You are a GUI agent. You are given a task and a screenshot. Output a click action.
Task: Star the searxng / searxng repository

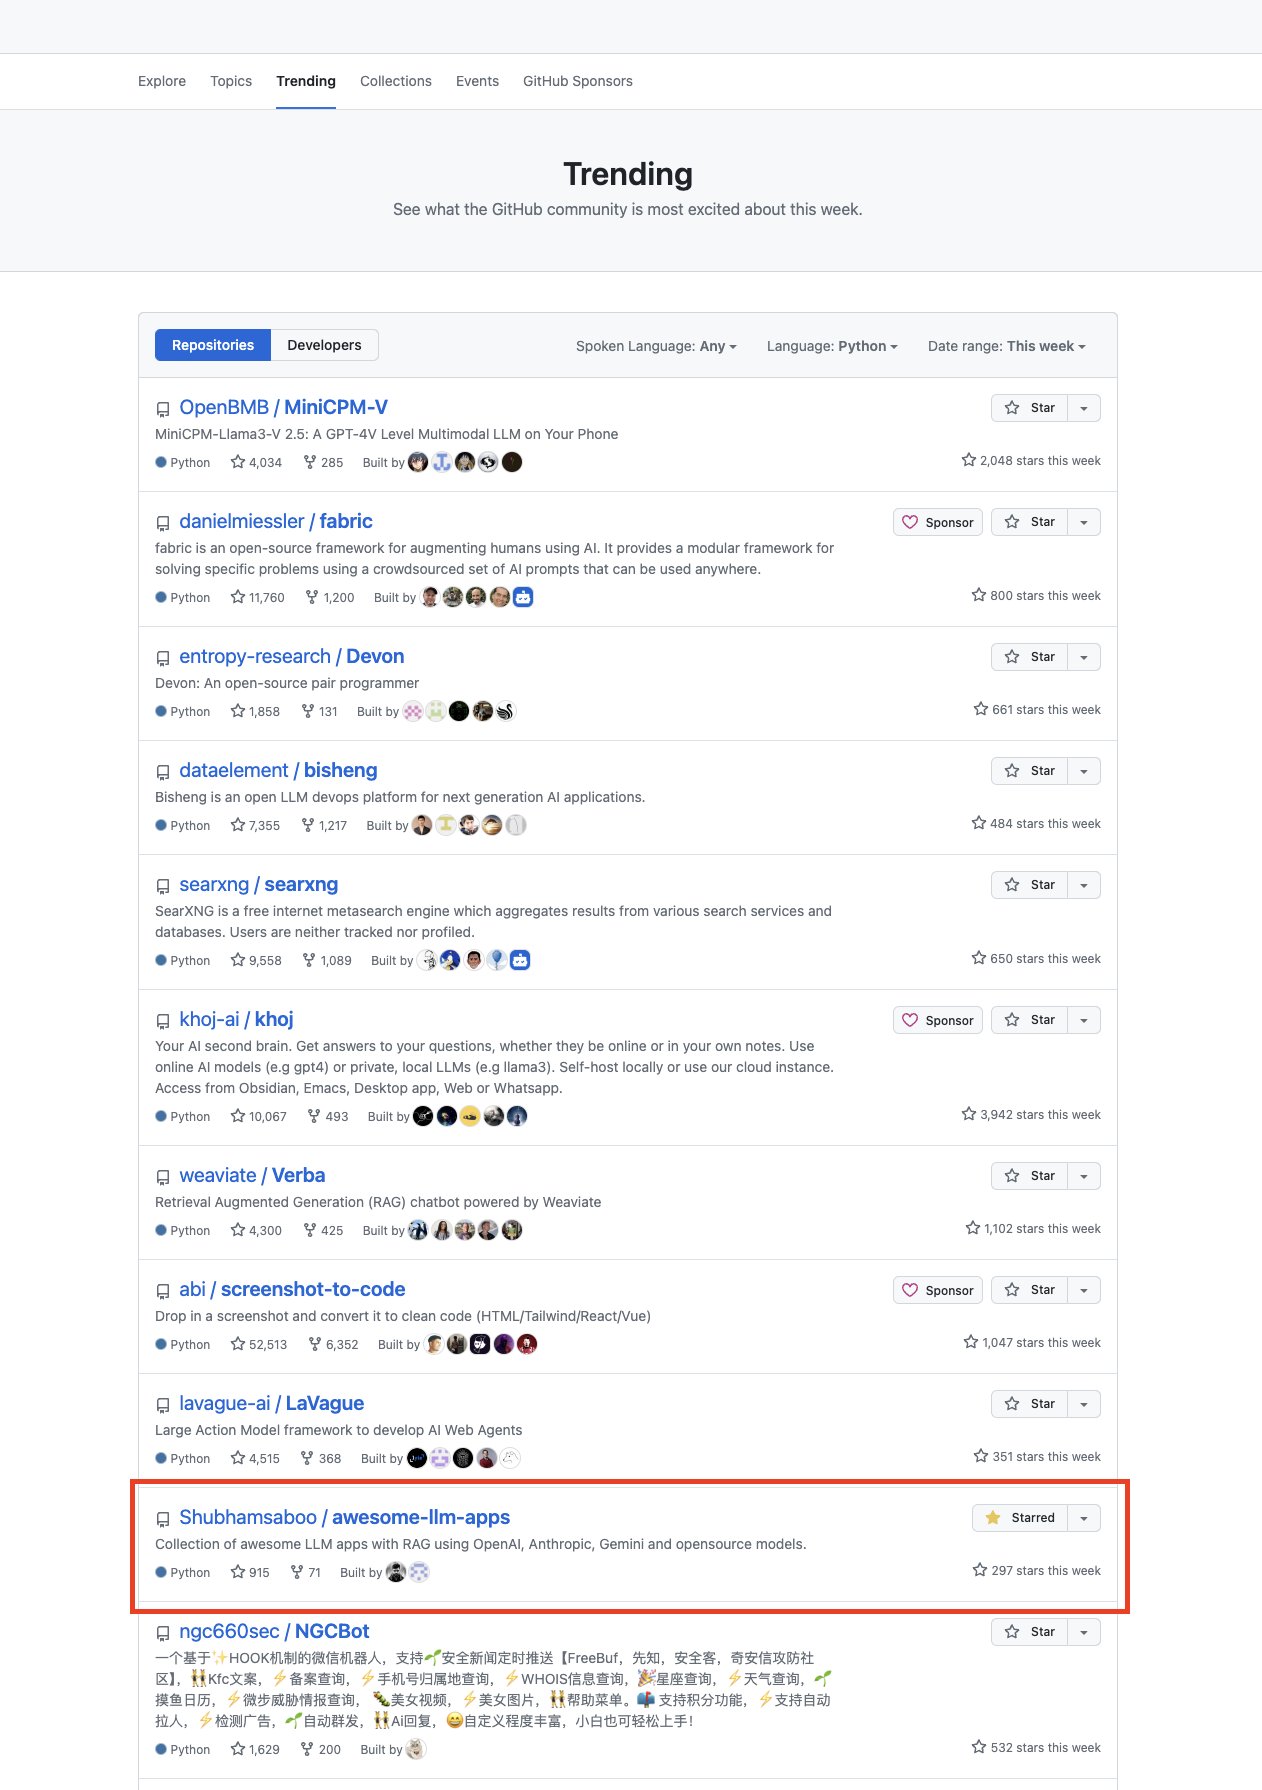point(1030,885)
